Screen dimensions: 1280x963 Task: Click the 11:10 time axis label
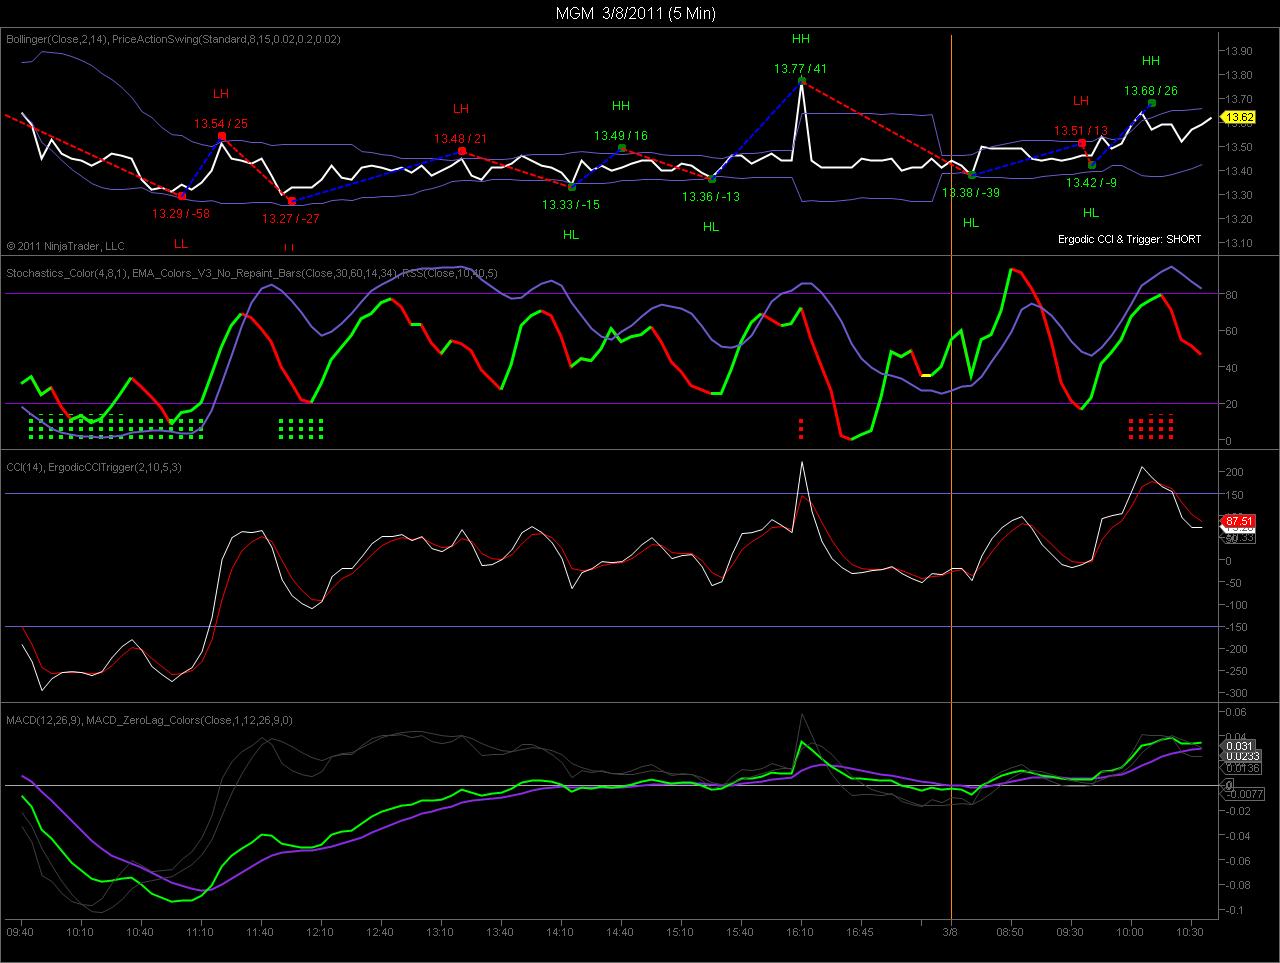pyautogui.click(x=201, y=931)
